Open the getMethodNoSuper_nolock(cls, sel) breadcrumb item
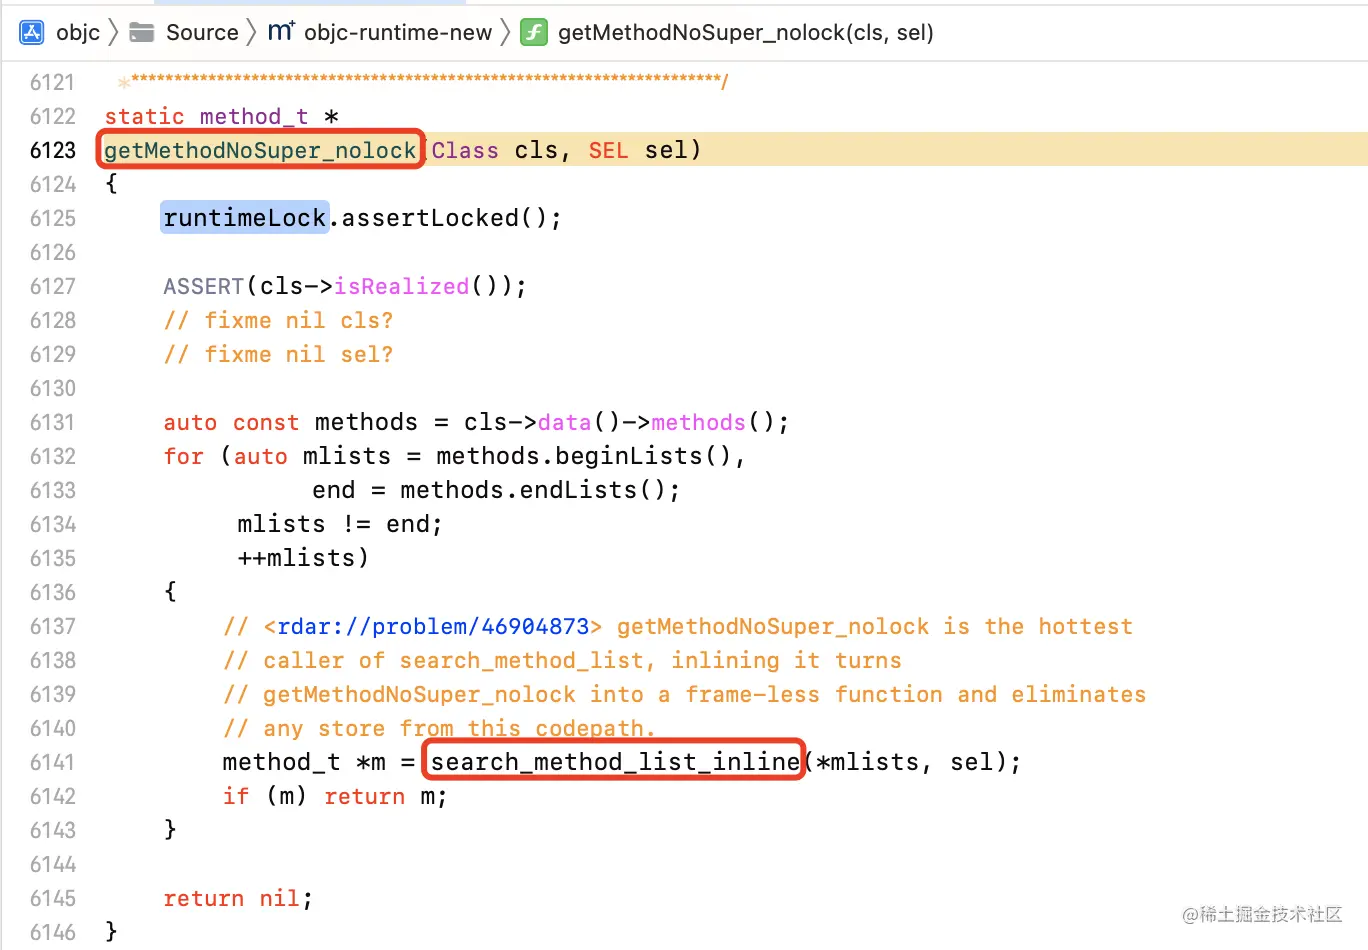 pos(746,33)
